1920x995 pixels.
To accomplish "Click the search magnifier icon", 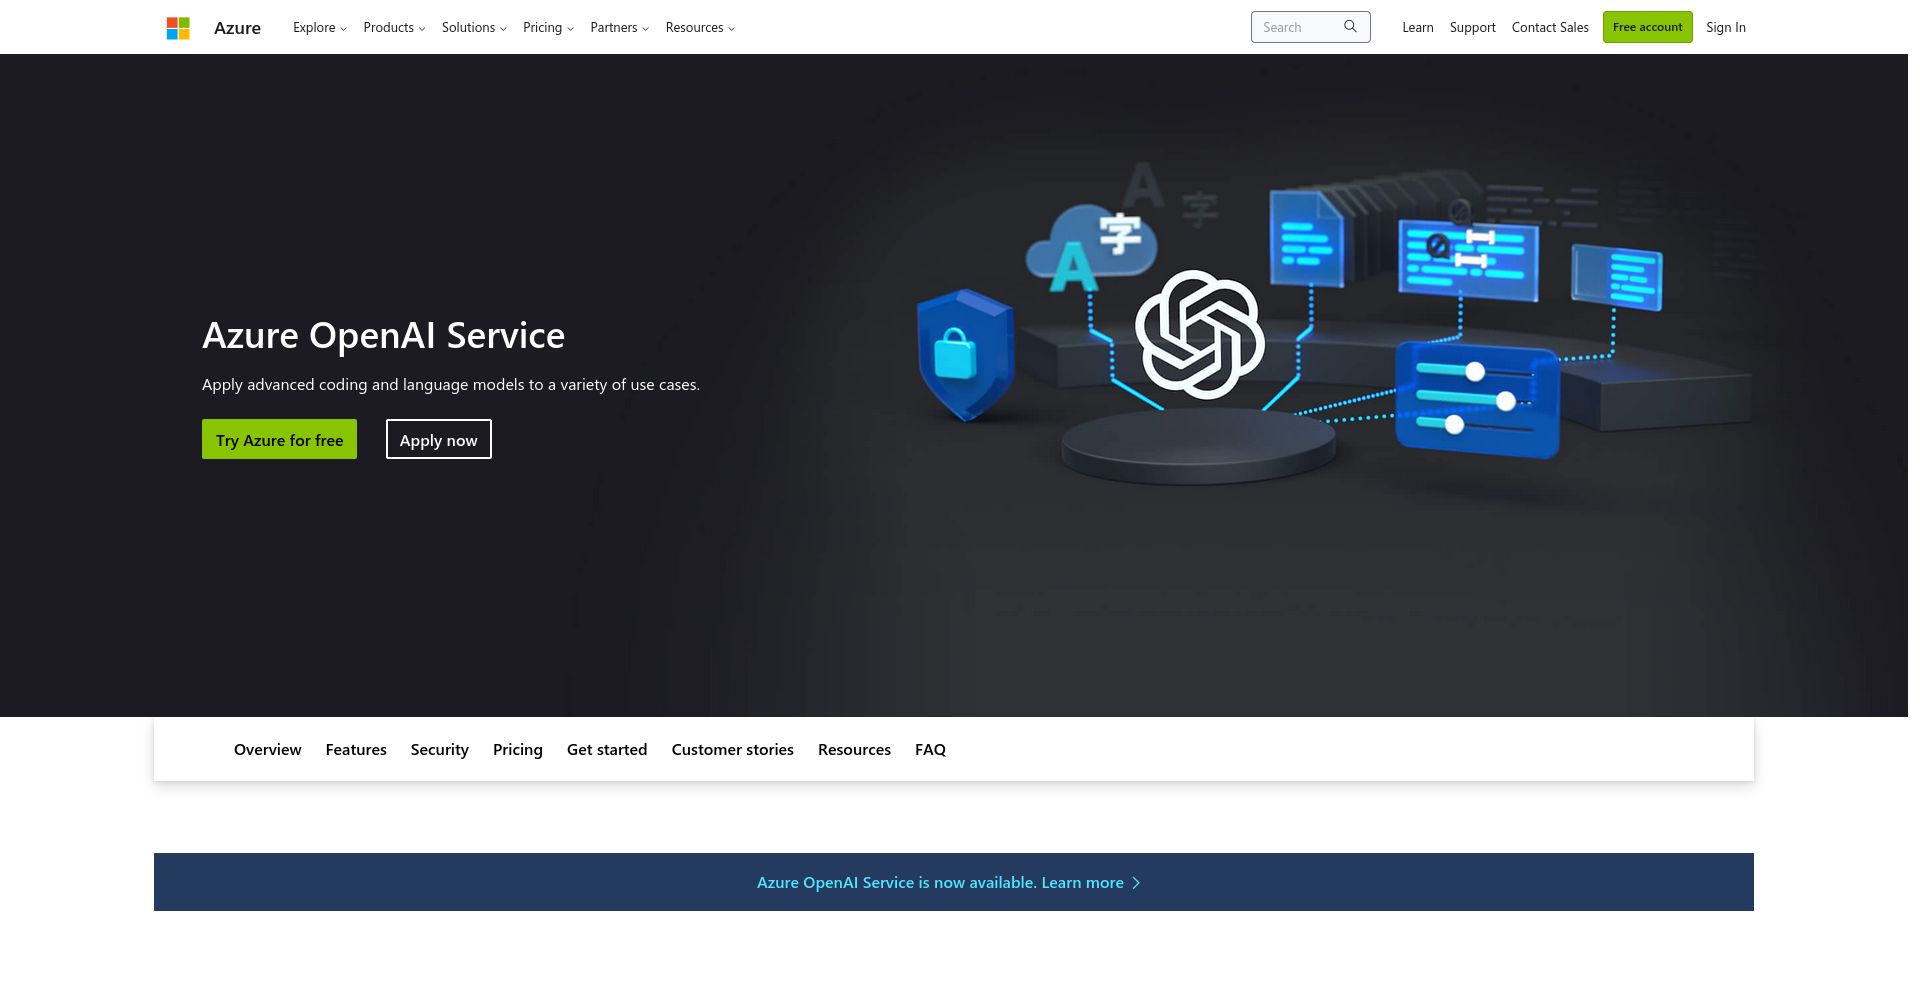I will coord(1350,27).
